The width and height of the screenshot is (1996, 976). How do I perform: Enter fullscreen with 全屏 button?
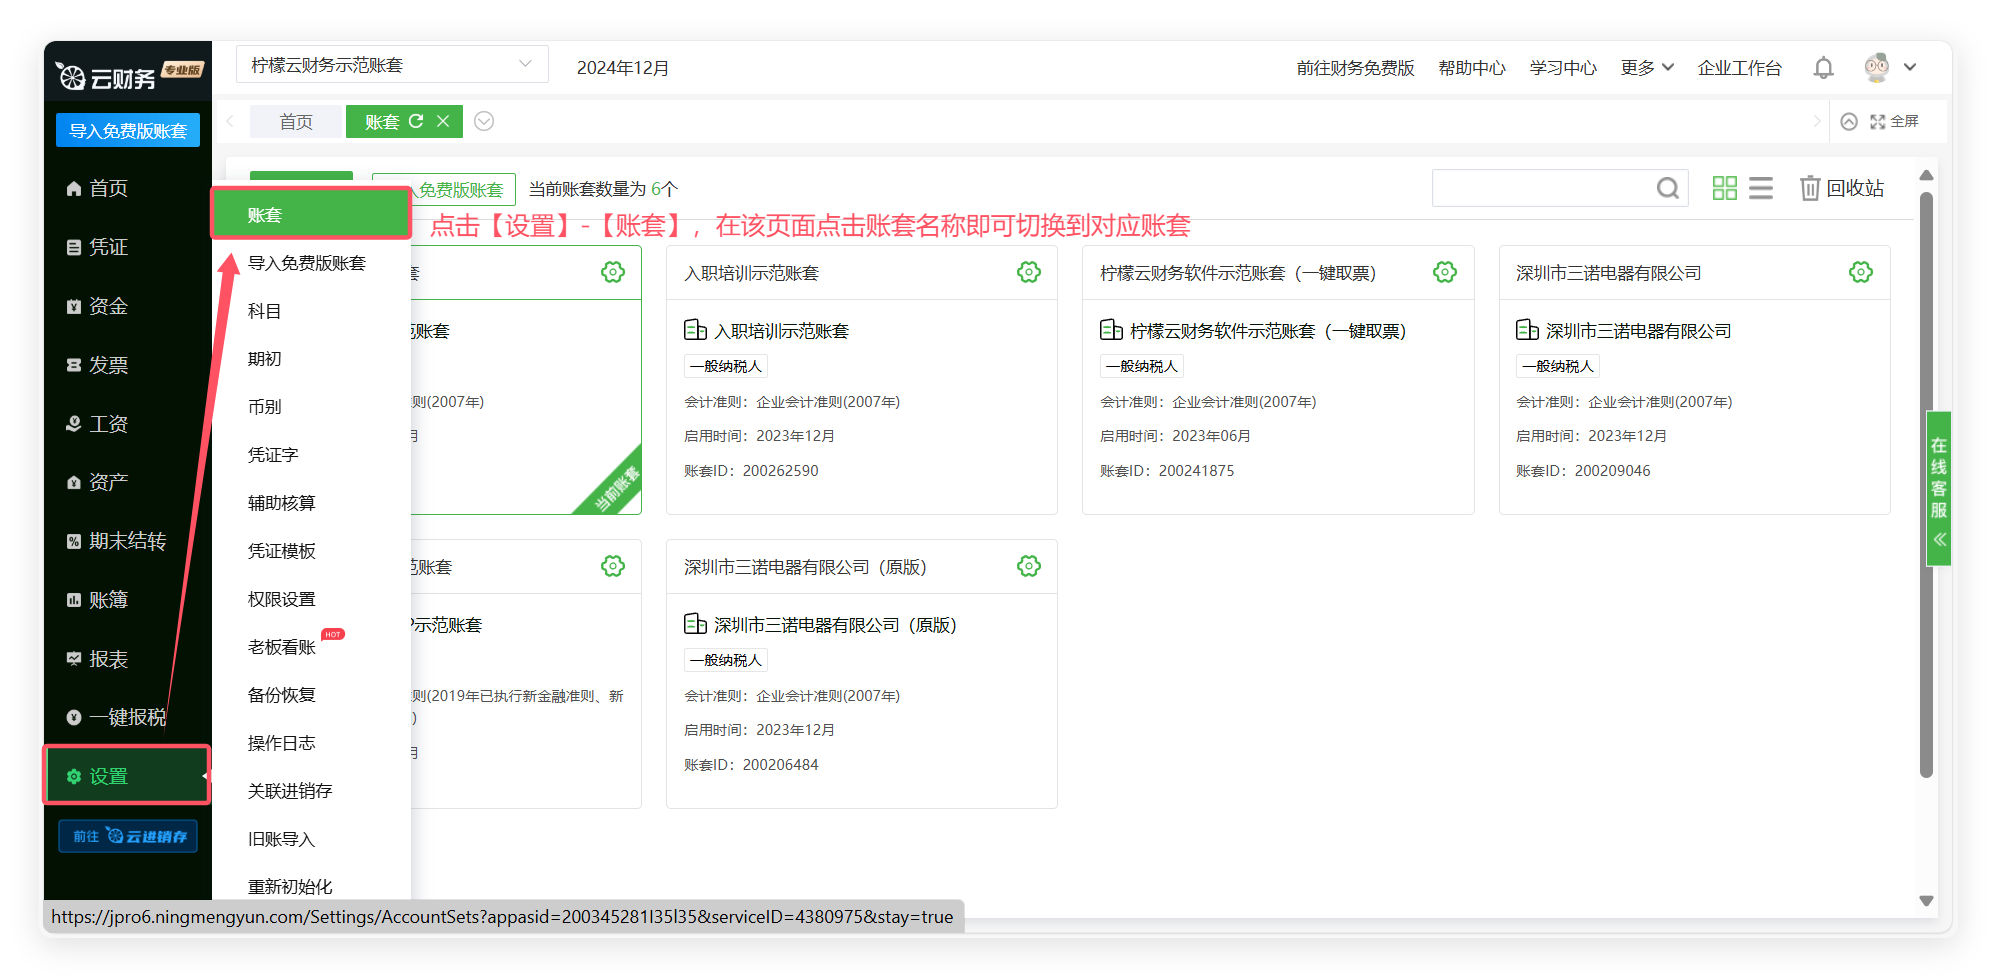1895,121
